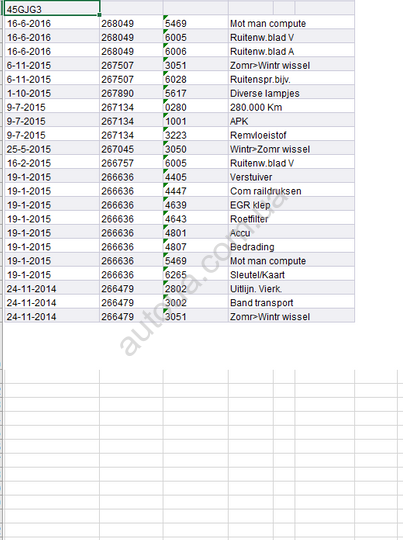Select the Com raildruksen cell

click(291, 191)
